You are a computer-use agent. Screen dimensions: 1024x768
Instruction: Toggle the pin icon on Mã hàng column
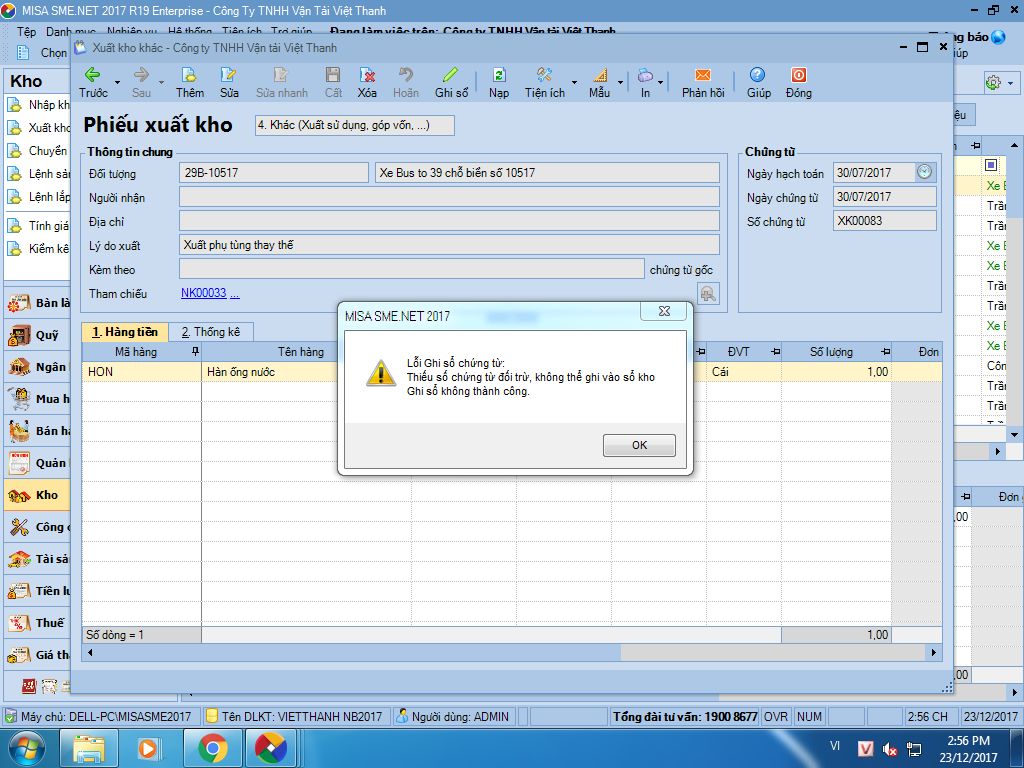[195, 352]
